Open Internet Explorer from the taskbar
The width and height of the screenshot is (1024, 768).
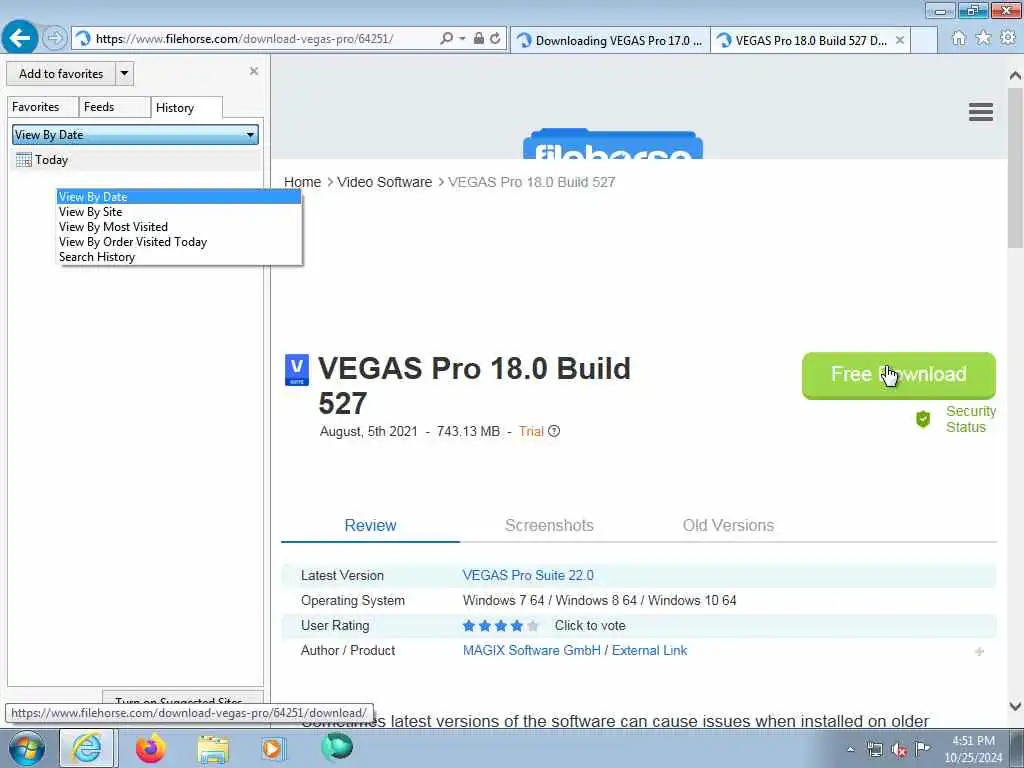click(x=87, y=748)
